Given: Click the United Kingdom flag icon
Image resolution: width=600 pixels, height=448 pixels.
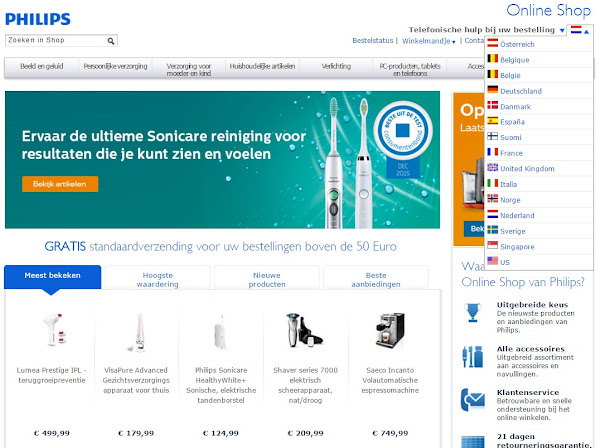Looking at the screenshot, I should click(x=492, y=168).
